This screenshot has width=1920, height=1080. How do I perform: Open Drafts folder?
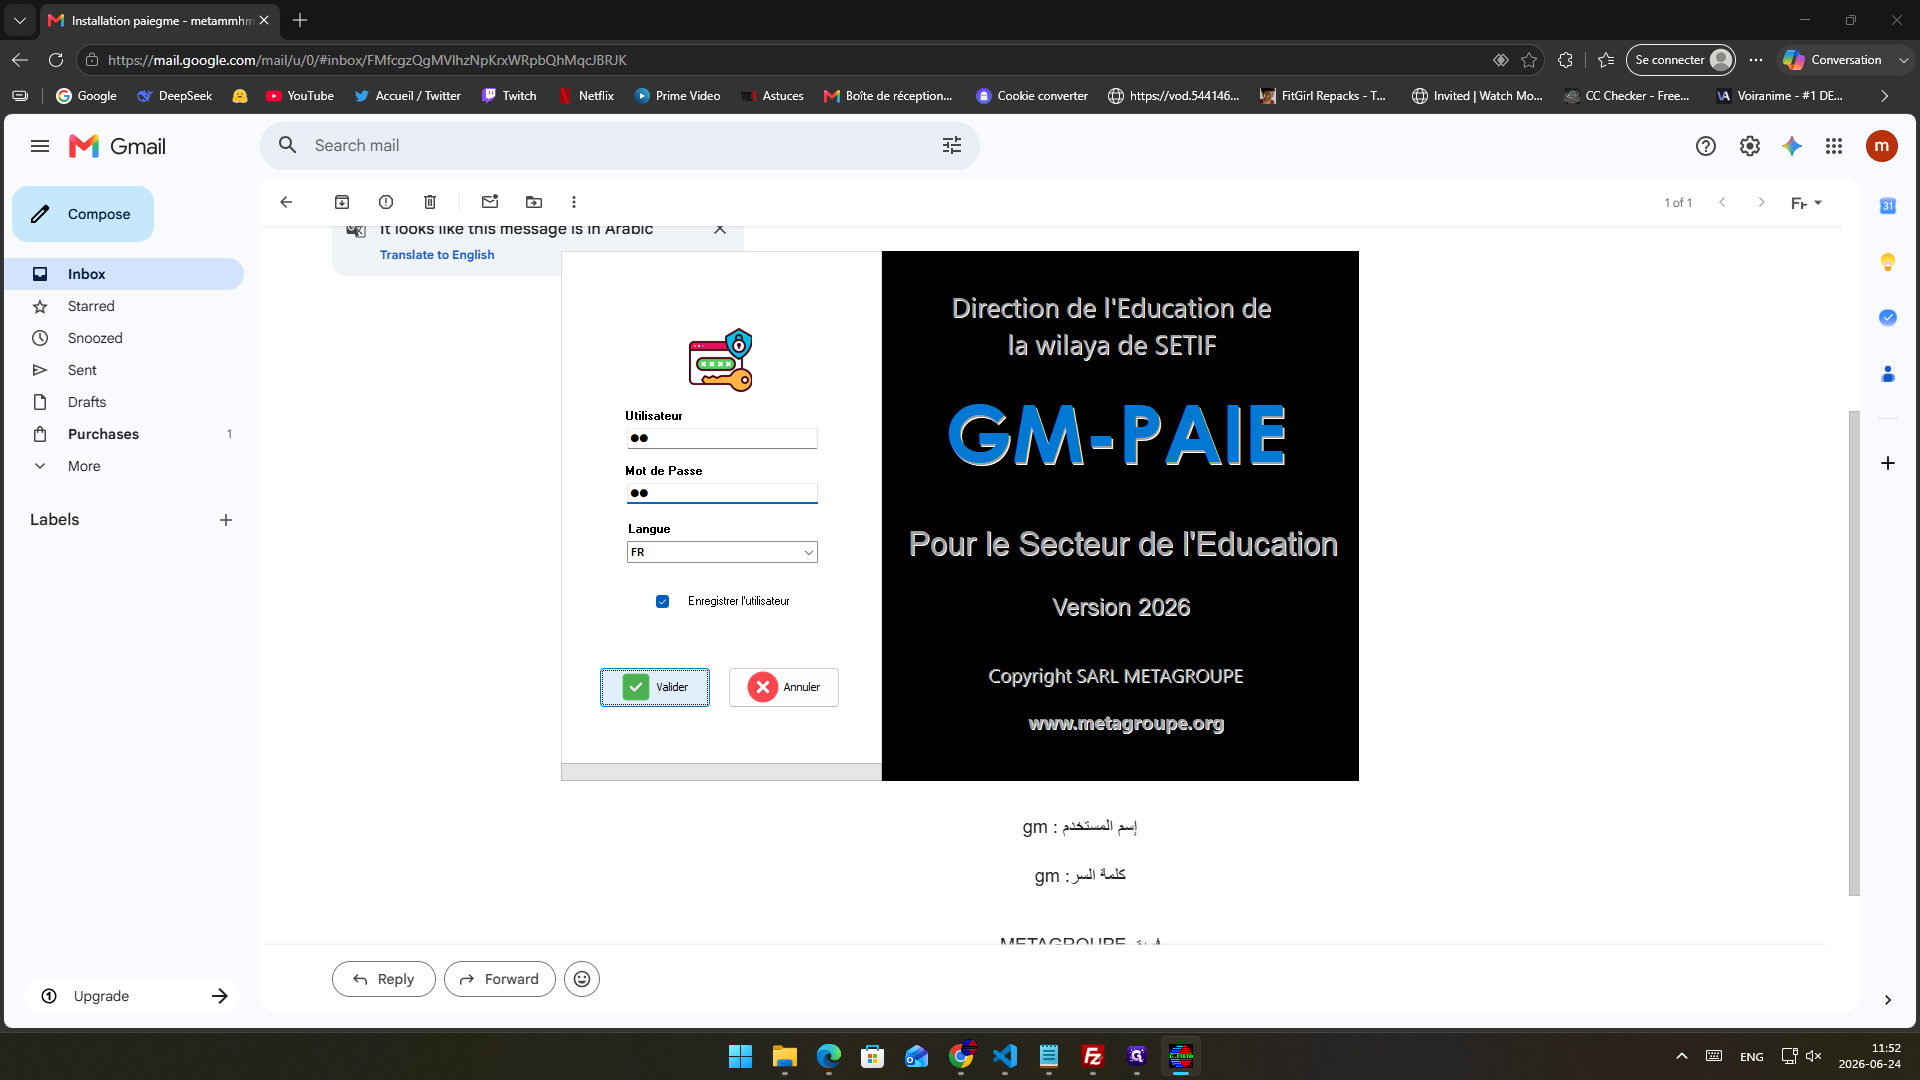[124, 402]
